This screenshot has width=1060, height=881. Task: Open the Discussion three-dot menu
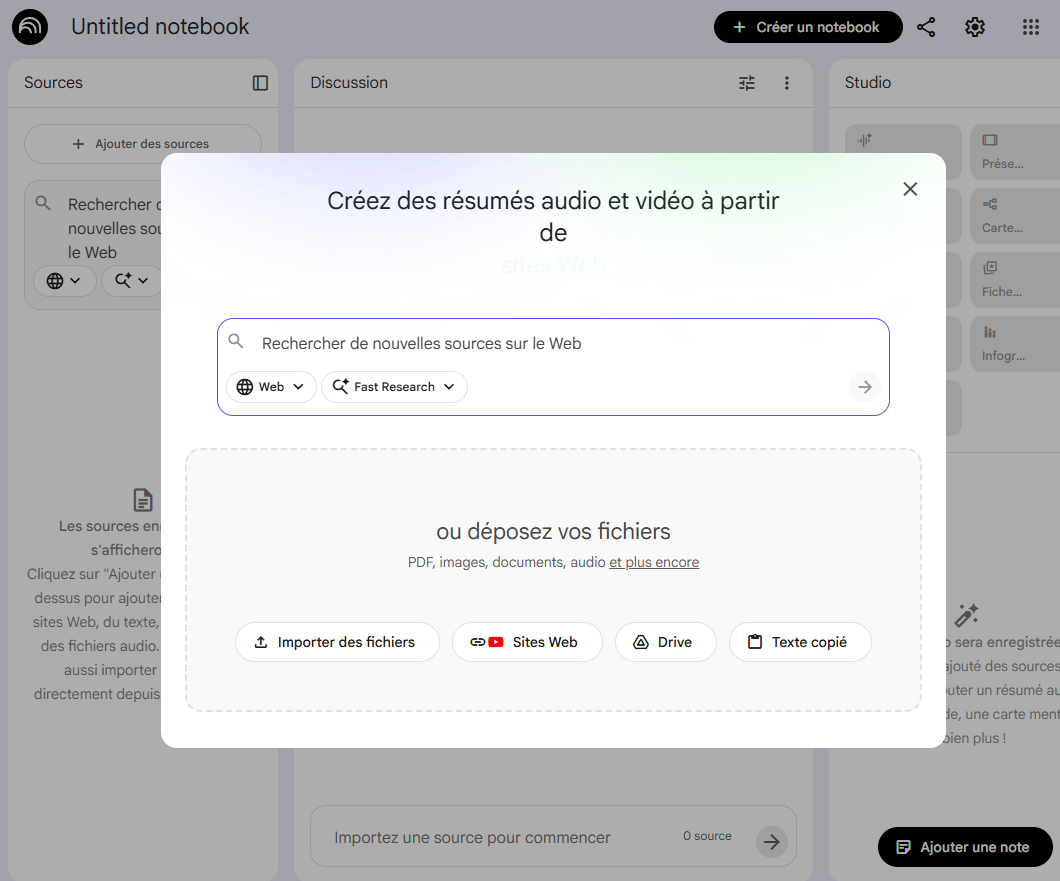tap(787, 83)
